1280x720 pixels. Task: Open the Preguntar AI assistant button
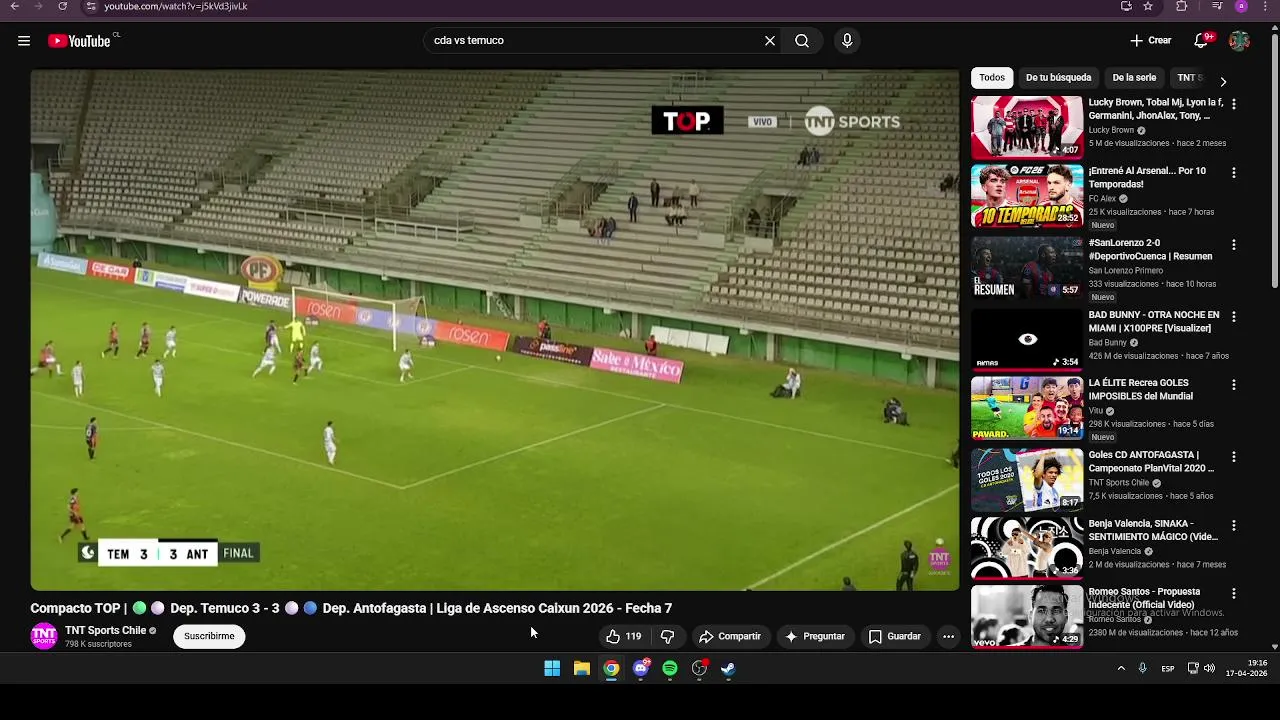[815, 636]
